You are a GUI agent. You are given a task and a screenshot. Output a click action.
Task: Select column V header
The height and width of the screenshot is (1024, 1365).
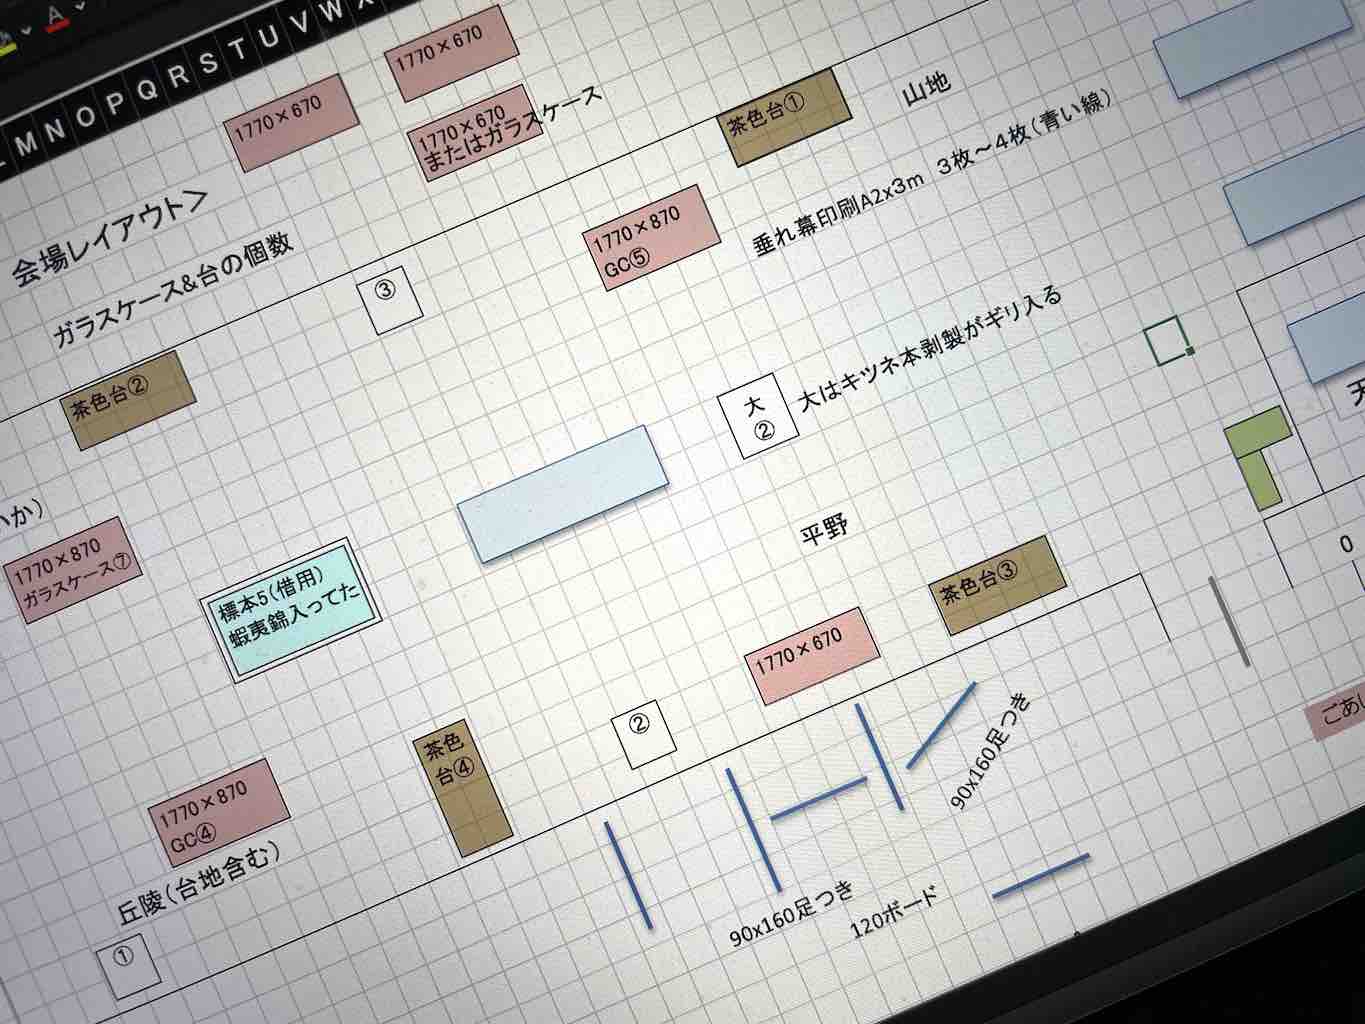300,25
